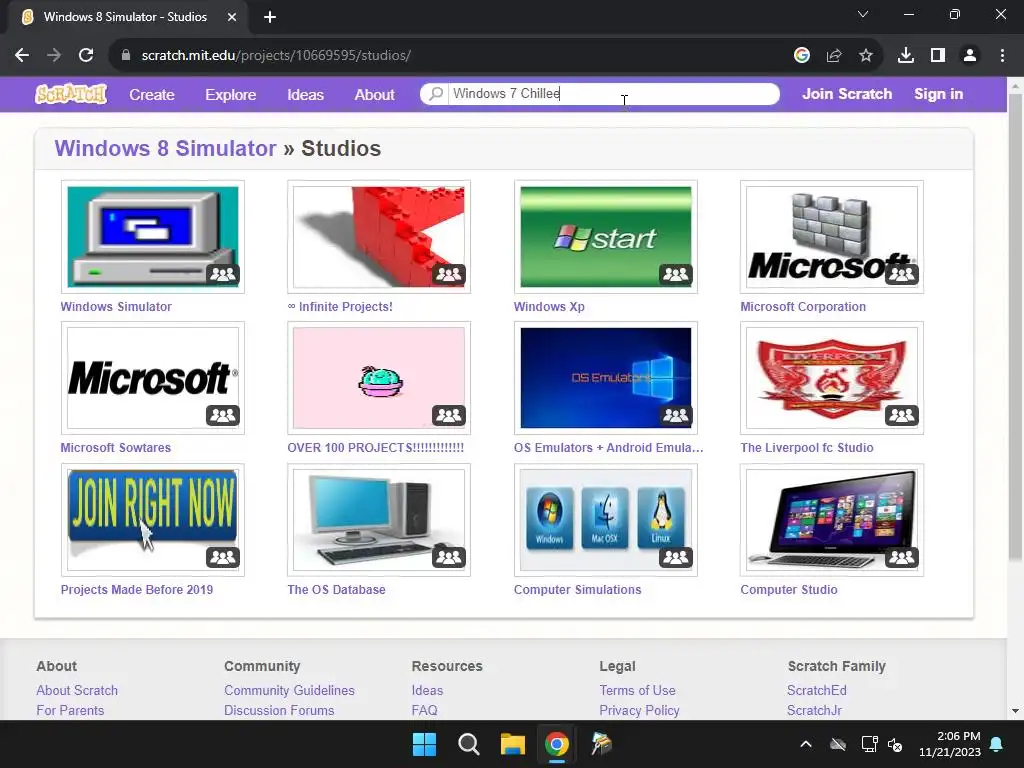Image resolution: width=1024 pixels, height=768 pixels.
Task: Open the Microsoft Sowtares studio thumbnail
Action: 153,377
